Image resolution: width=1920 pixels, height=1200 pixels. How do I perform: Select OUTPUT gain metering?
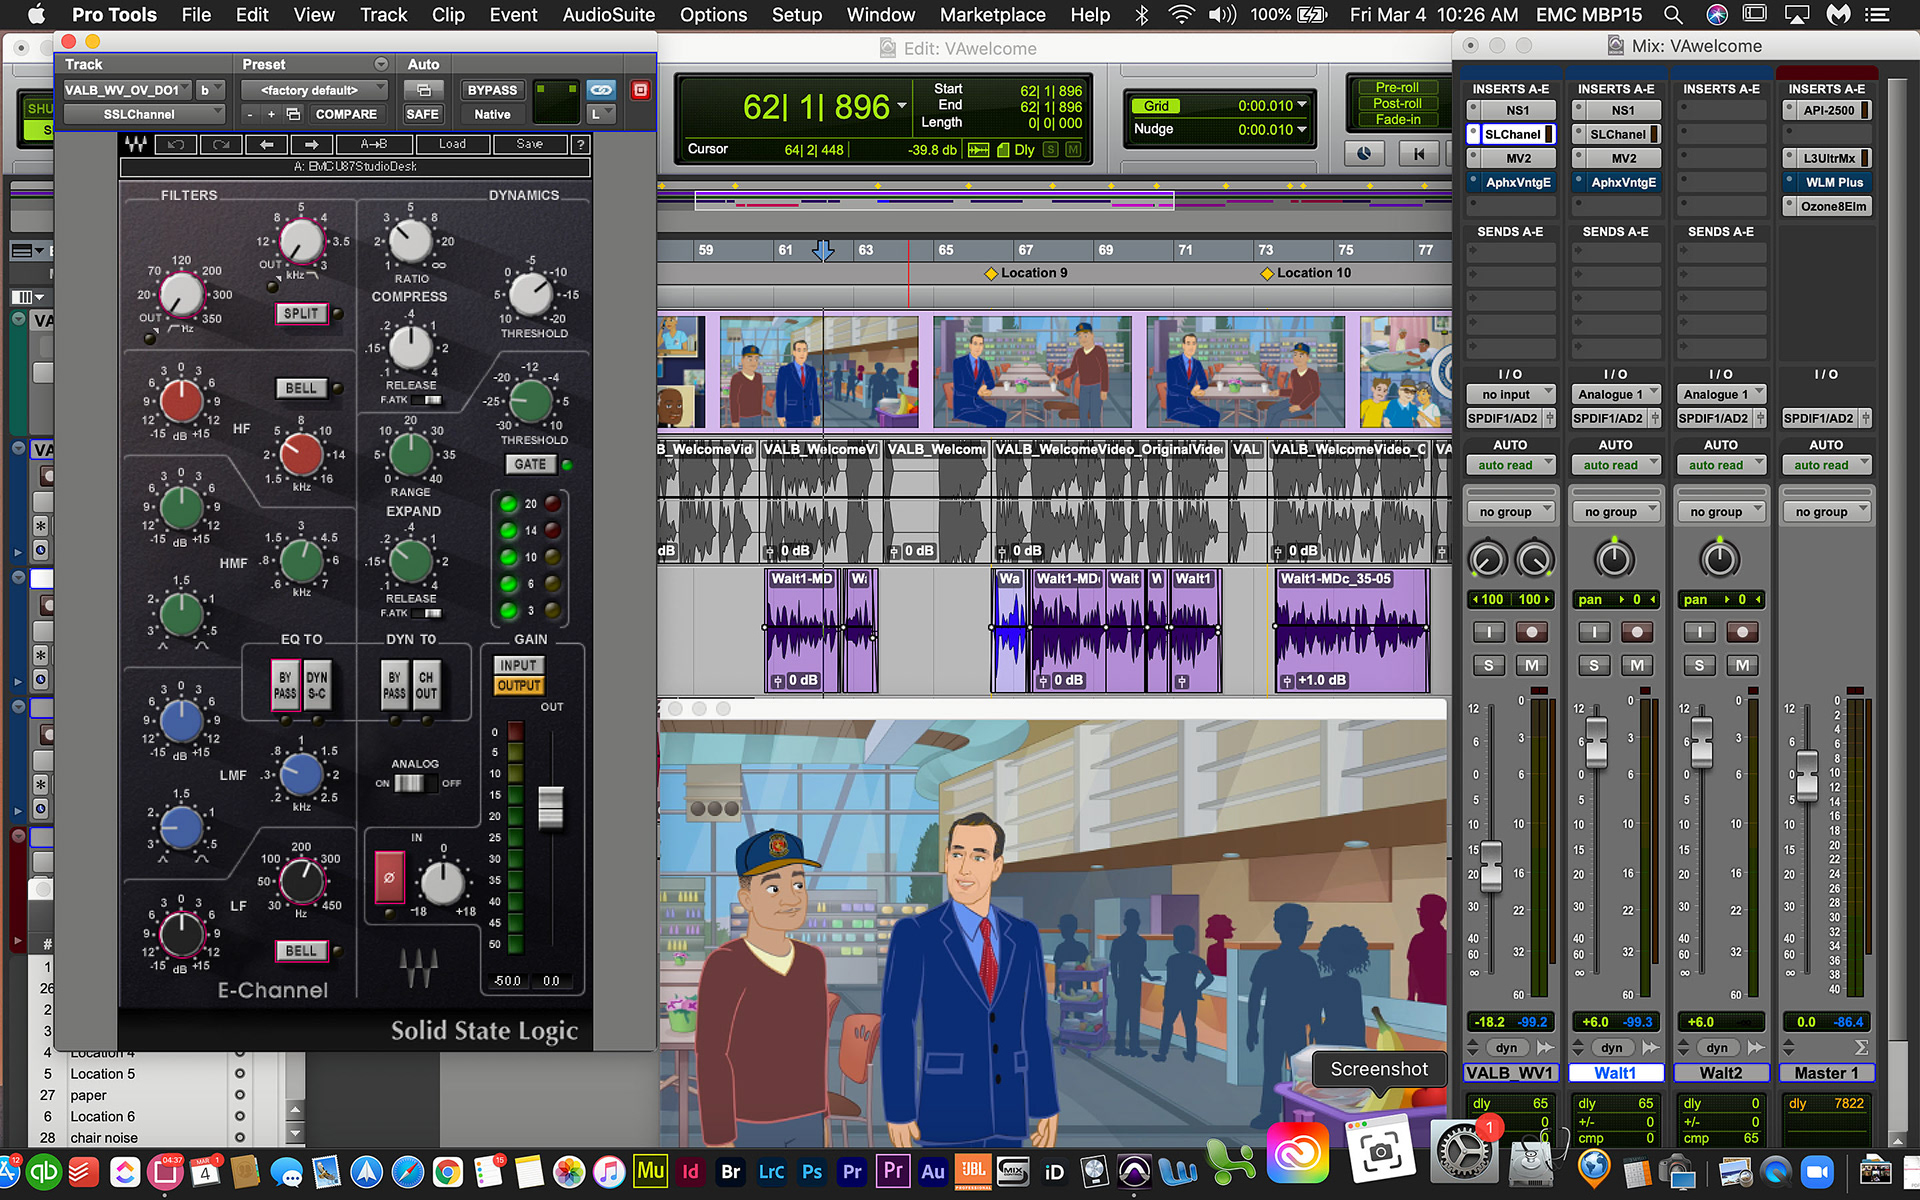(518, 685)
